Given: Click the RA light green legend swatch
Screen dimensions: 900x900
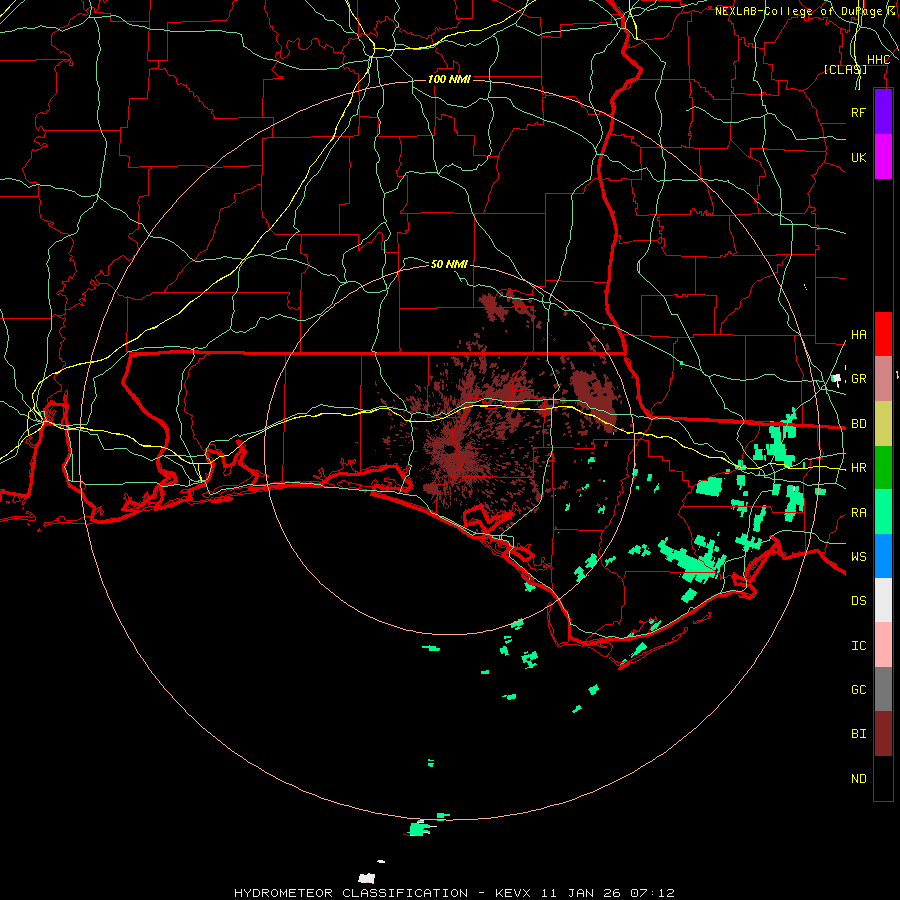Looking at the screenshot, I should coord(883,512).
